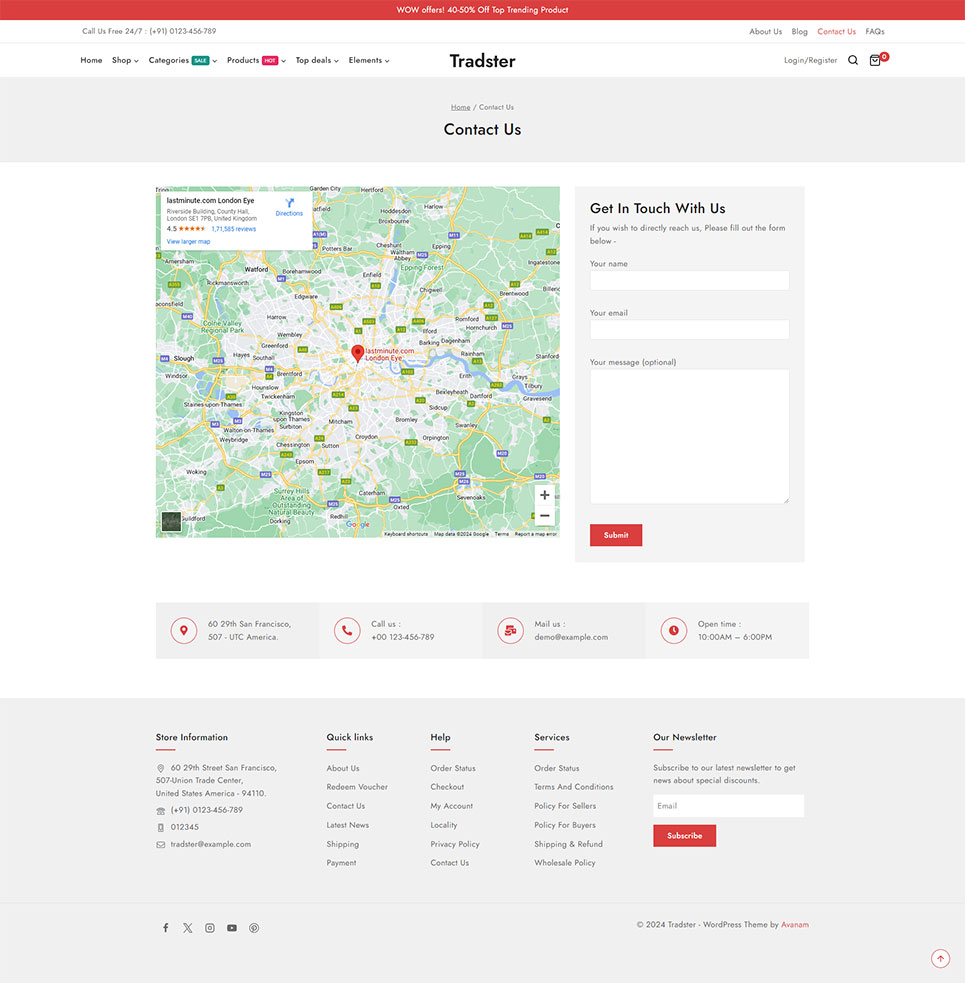Click the Your email input field
Screen dimensions: 965x984
pyautogui.click(x=689, y=330)
